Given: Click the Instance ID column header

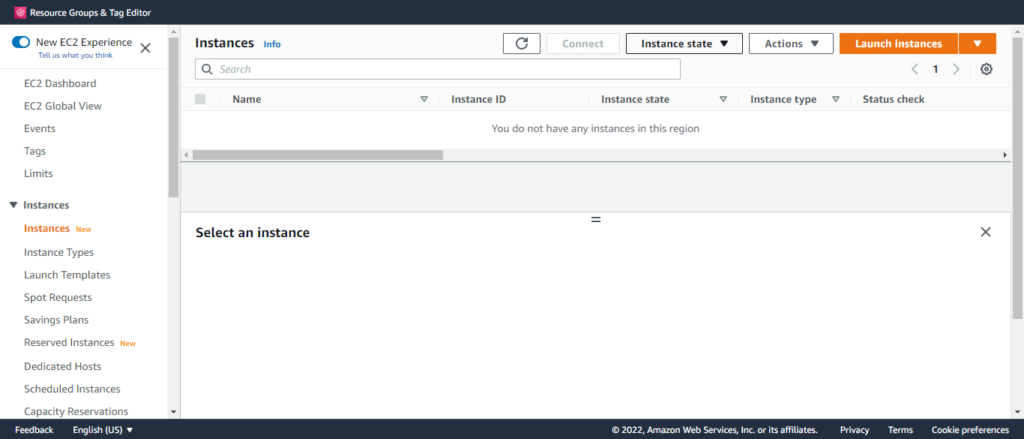Looking at the screenshot, I should pyautogui.click(x=479, y=99).
